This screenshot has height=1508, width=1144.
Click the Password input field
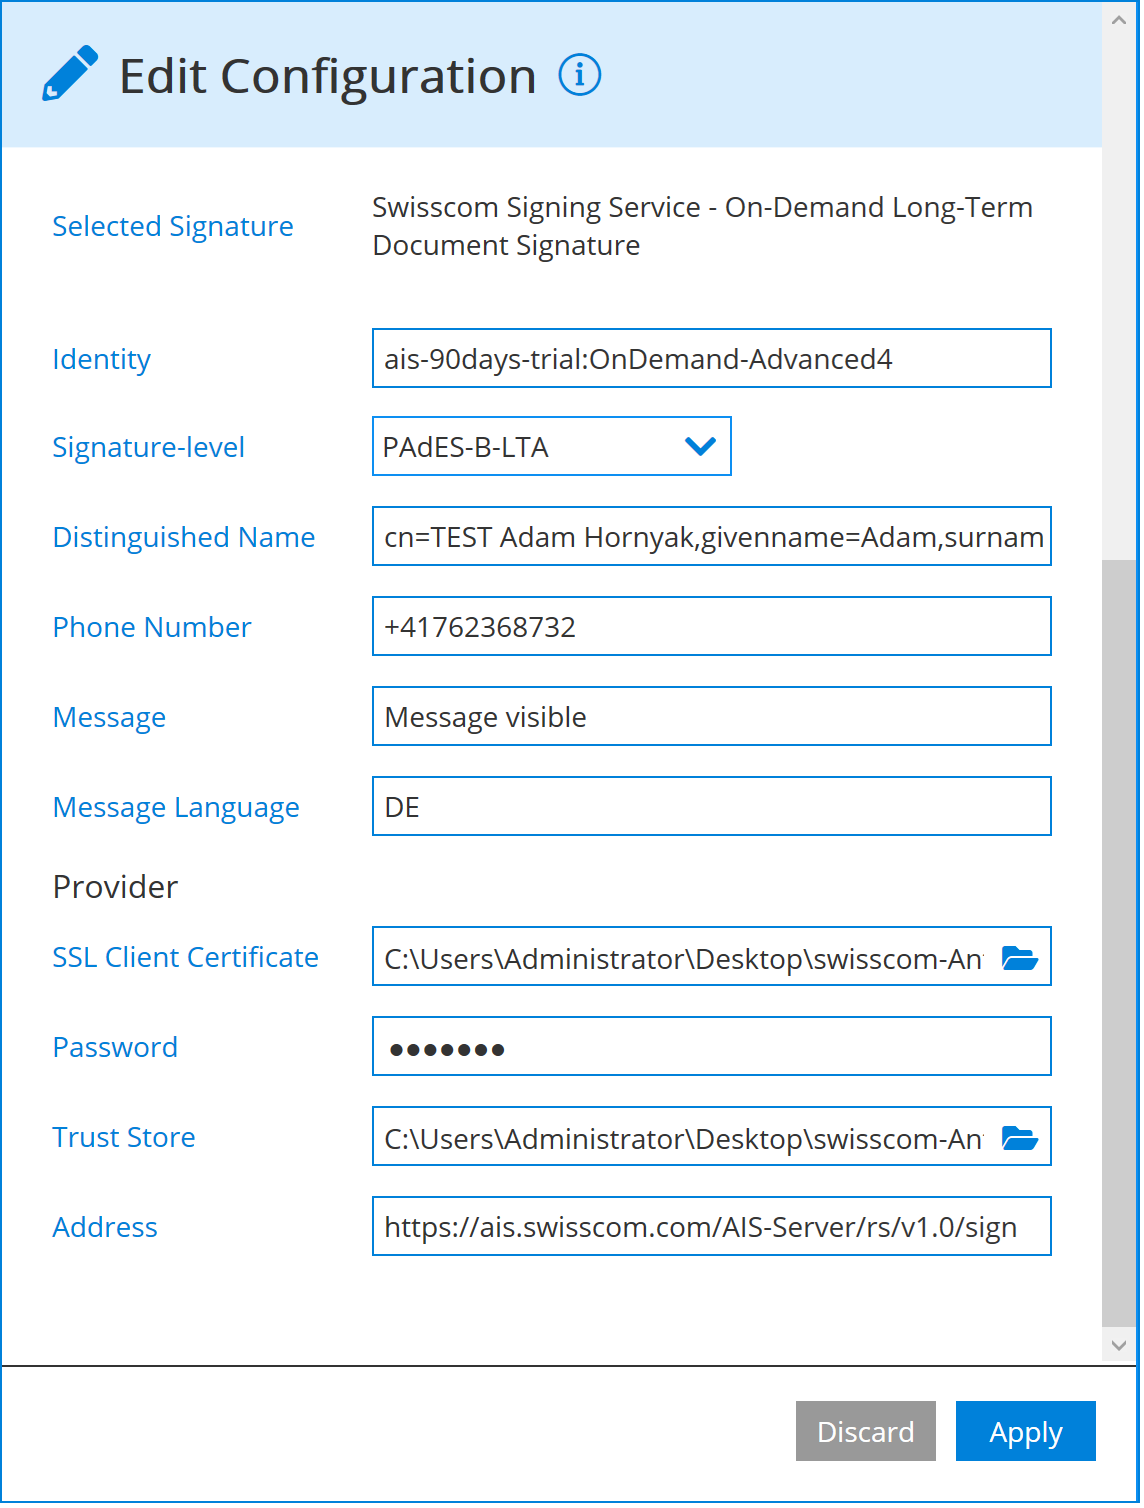pos(712,1046)
